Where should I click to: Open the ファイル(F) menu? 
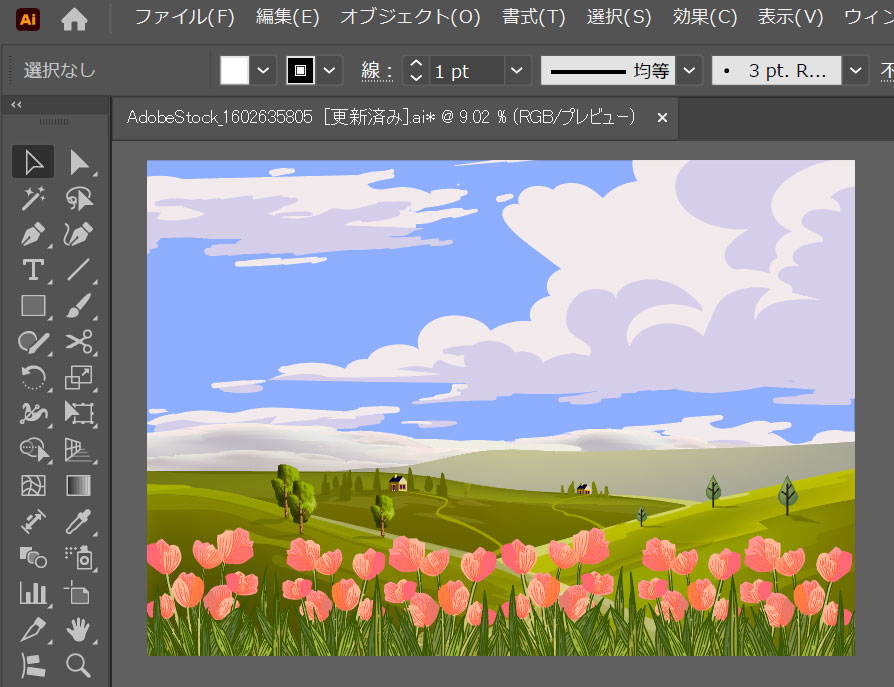[x=184, y=17]
